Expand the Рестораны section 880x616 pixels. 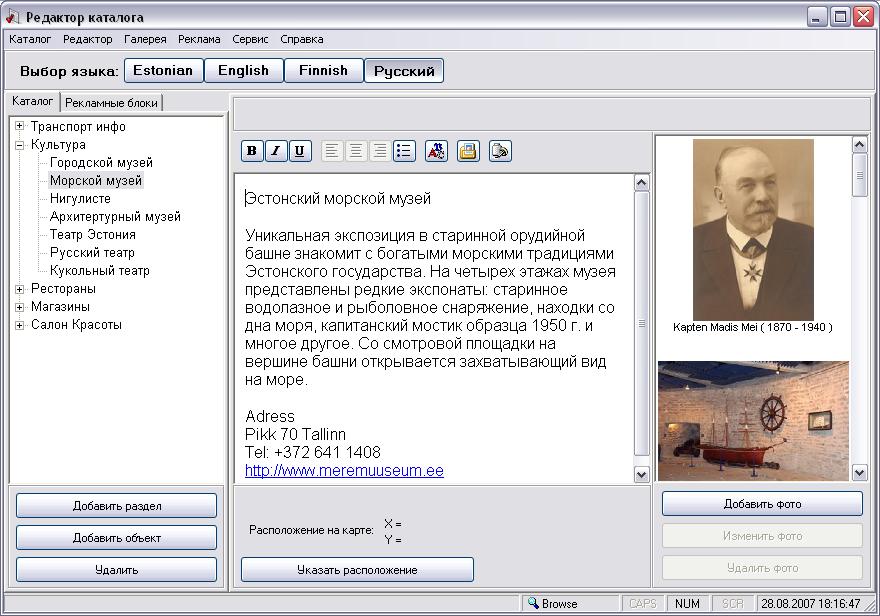(21, 290)
